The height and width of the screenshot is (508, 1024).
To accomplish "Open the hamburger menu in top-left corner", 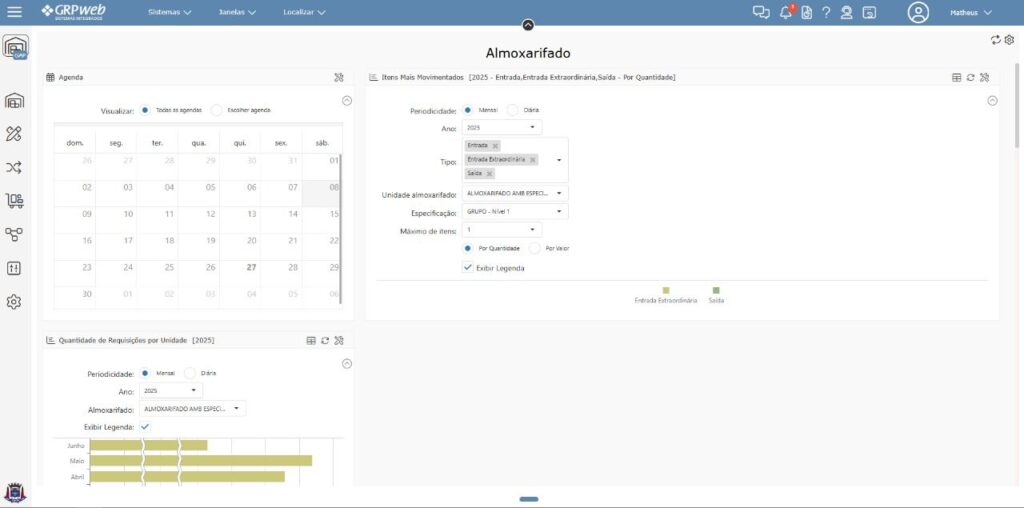I will [14, 12].
